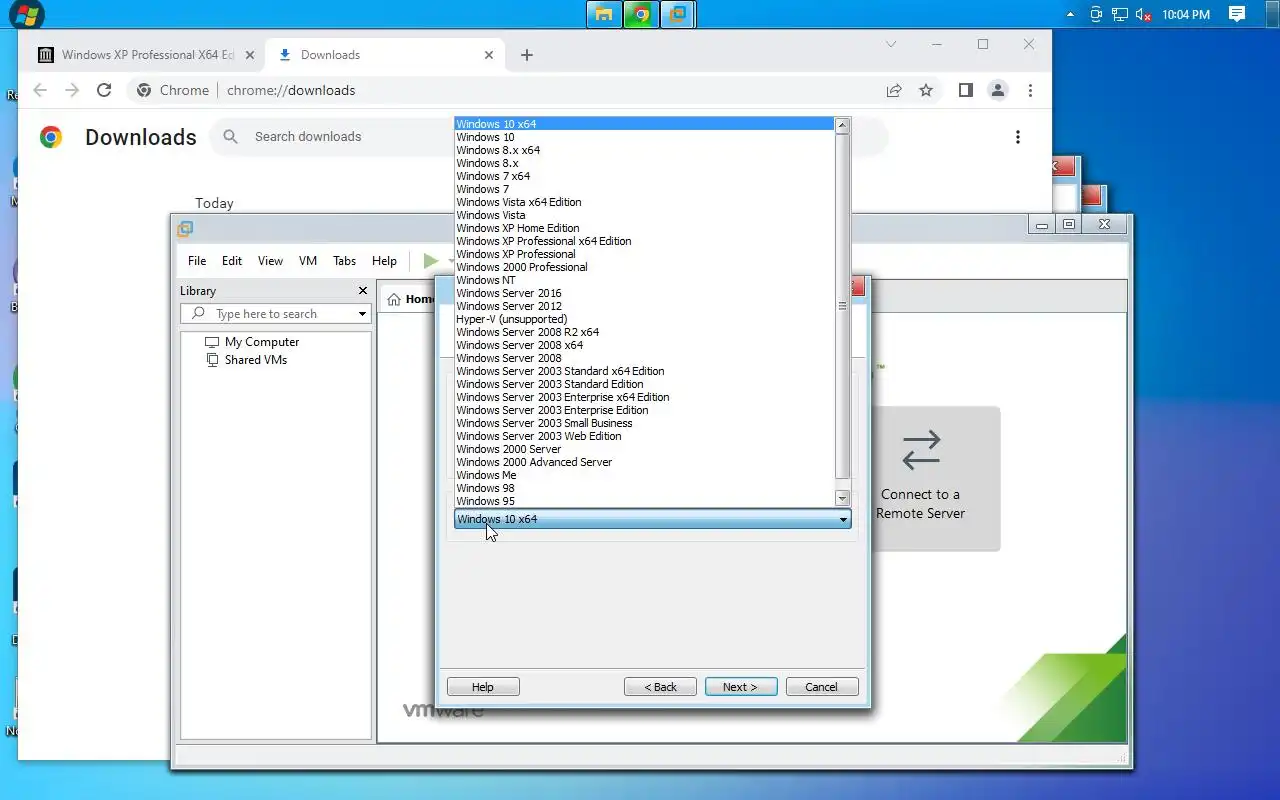Image resolution: width=1280 pixels, height=800 pixels.
Task: Show hidden system tray icons
Action: coord(1071,14)
